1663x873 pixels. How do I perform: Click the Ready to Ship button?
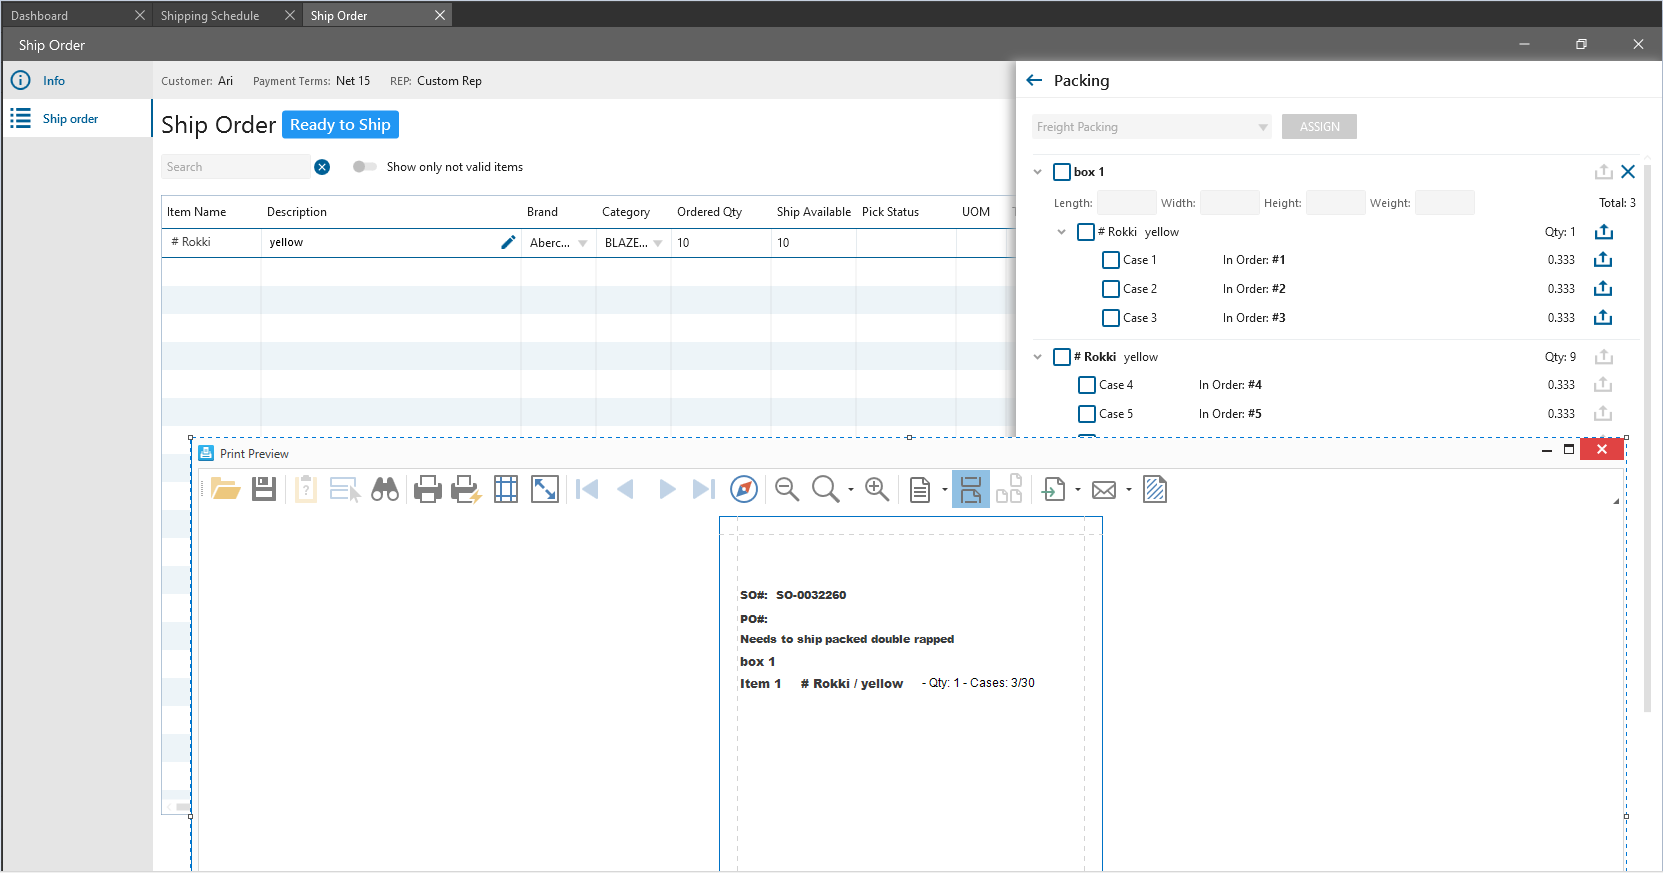(340, 125)
